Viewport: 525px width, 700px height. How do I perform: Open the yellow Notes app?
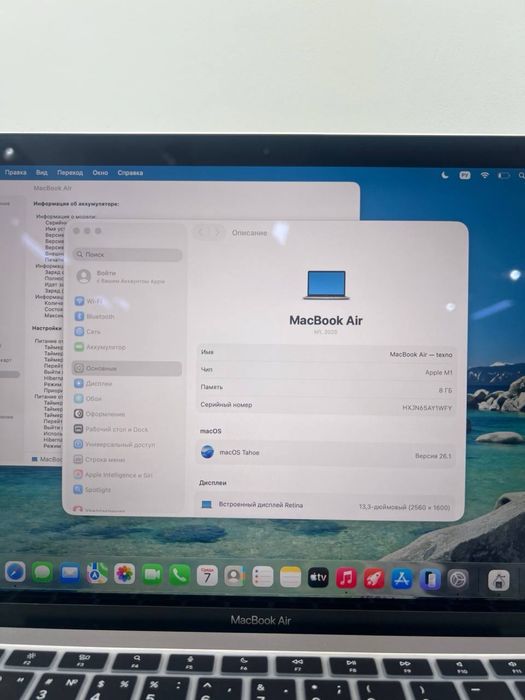(x=290, y=577)
